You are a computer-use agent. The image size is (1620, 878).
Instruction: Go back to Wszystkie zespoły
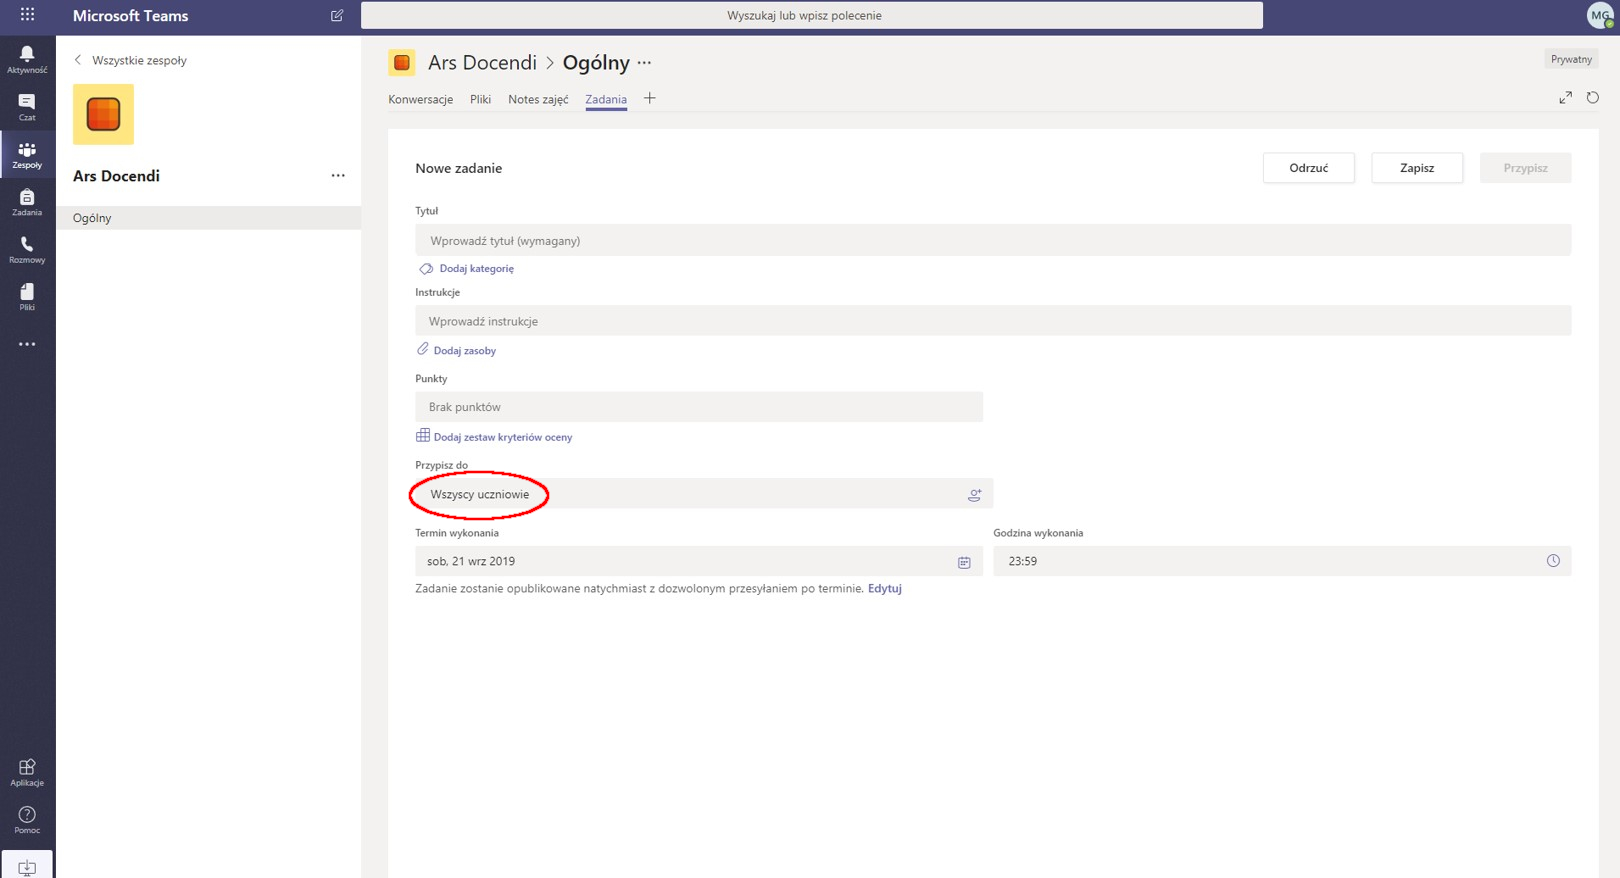click(x=130, y=60)
